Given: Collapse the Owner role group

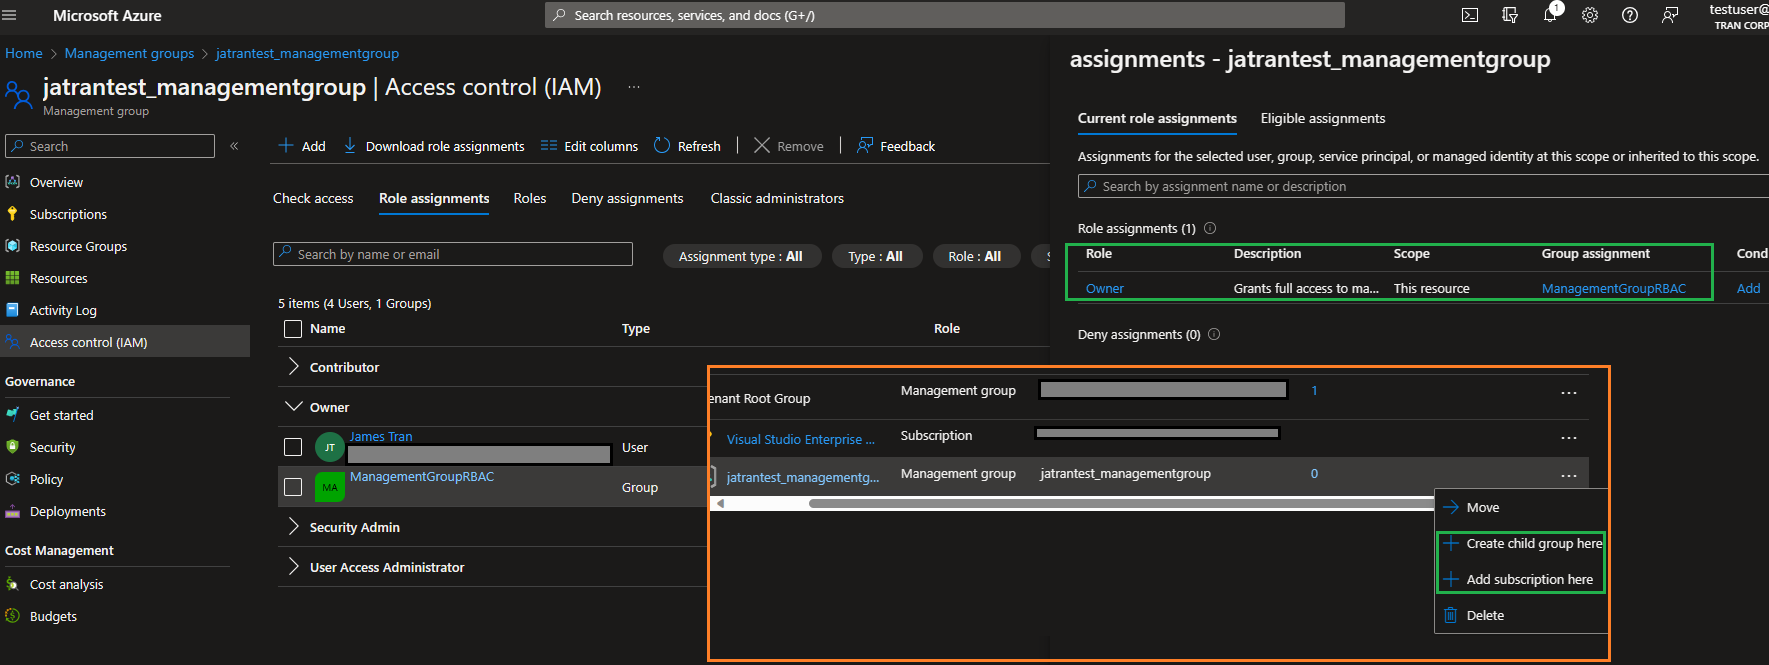Looking at the screenshot, I should tap(293, 407).
